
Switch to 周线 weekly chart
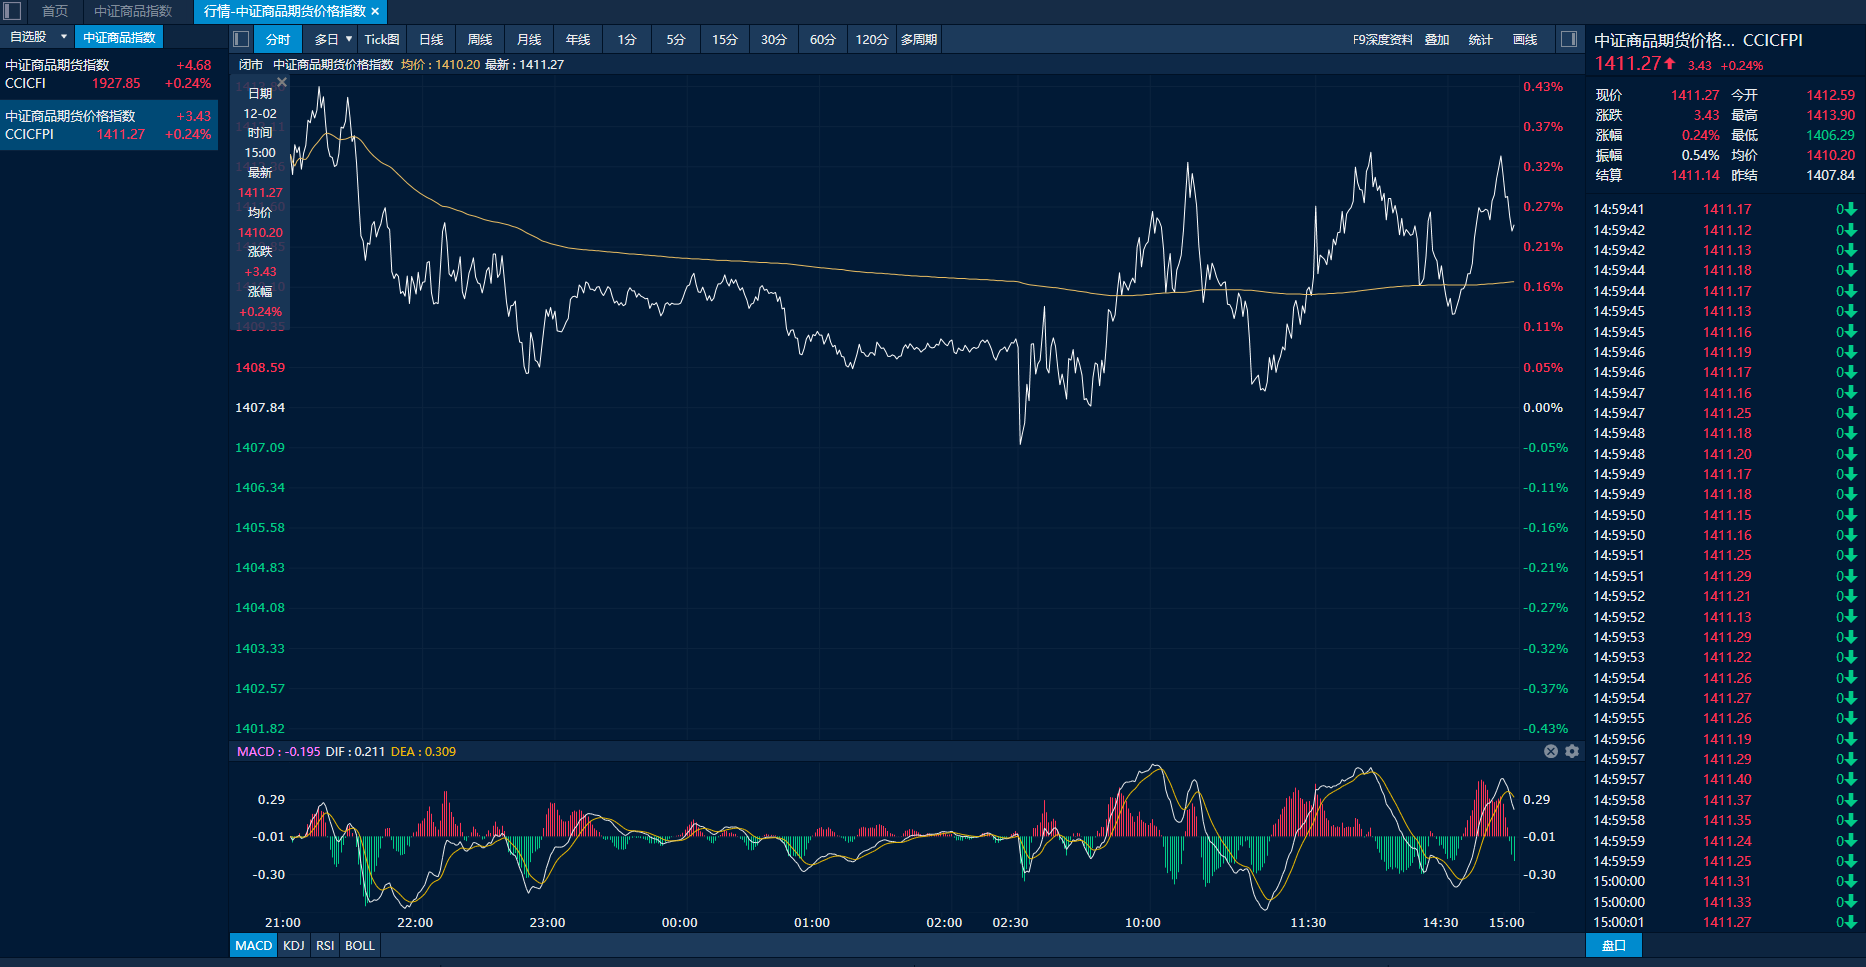[x=480, y=39]
